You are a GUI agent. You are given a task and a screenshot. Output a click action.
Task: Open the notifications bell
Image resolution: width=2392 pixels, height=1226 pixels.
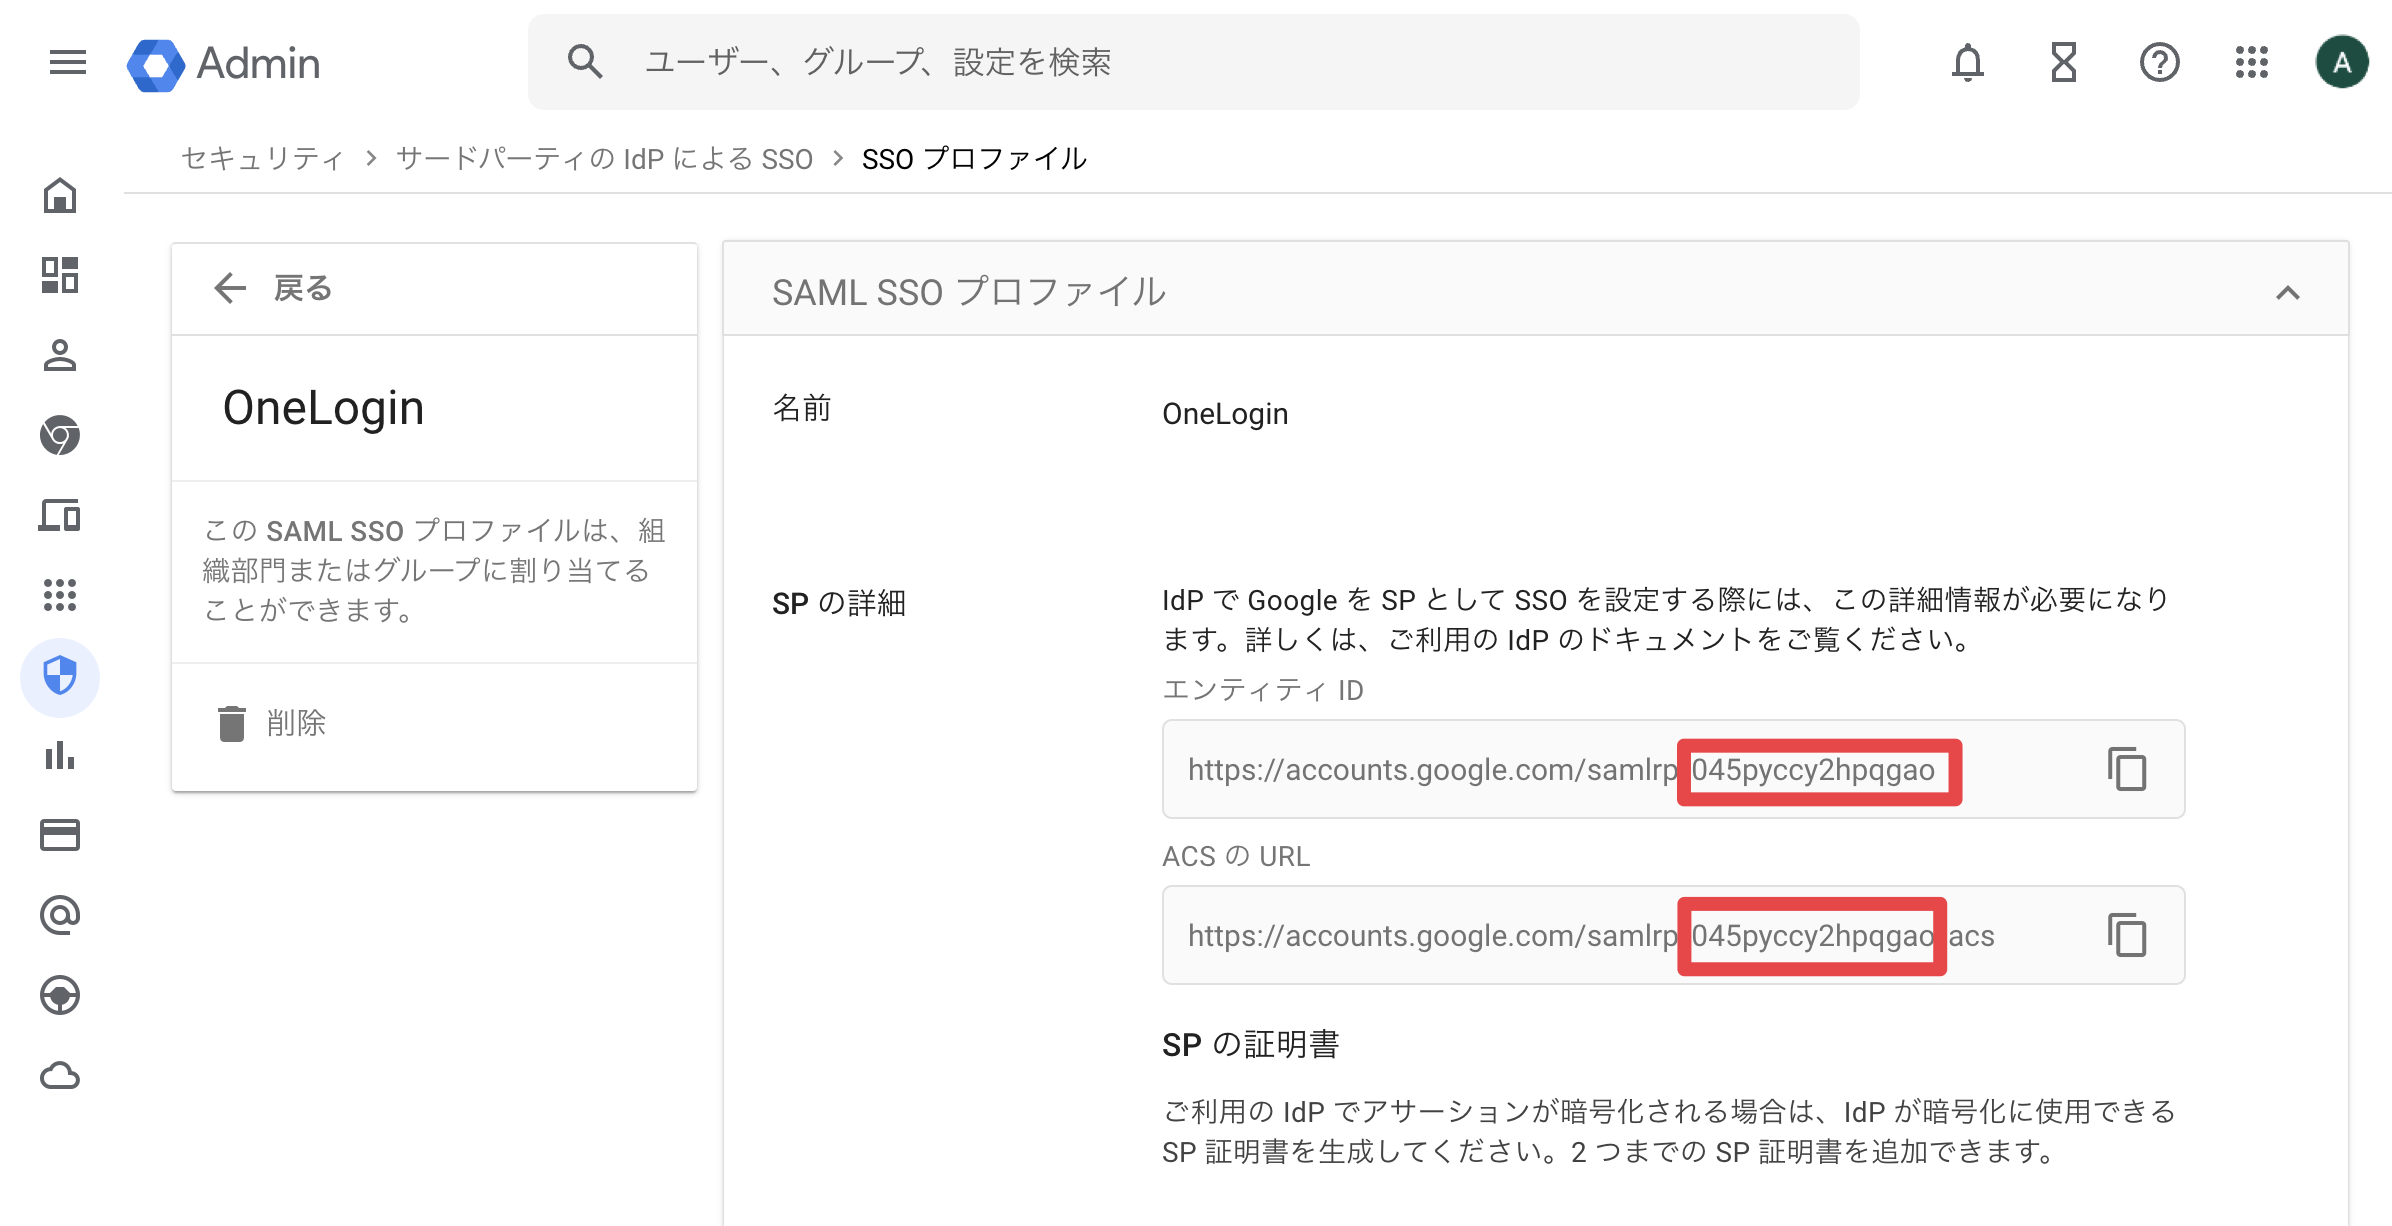(x=1967, y=63)
